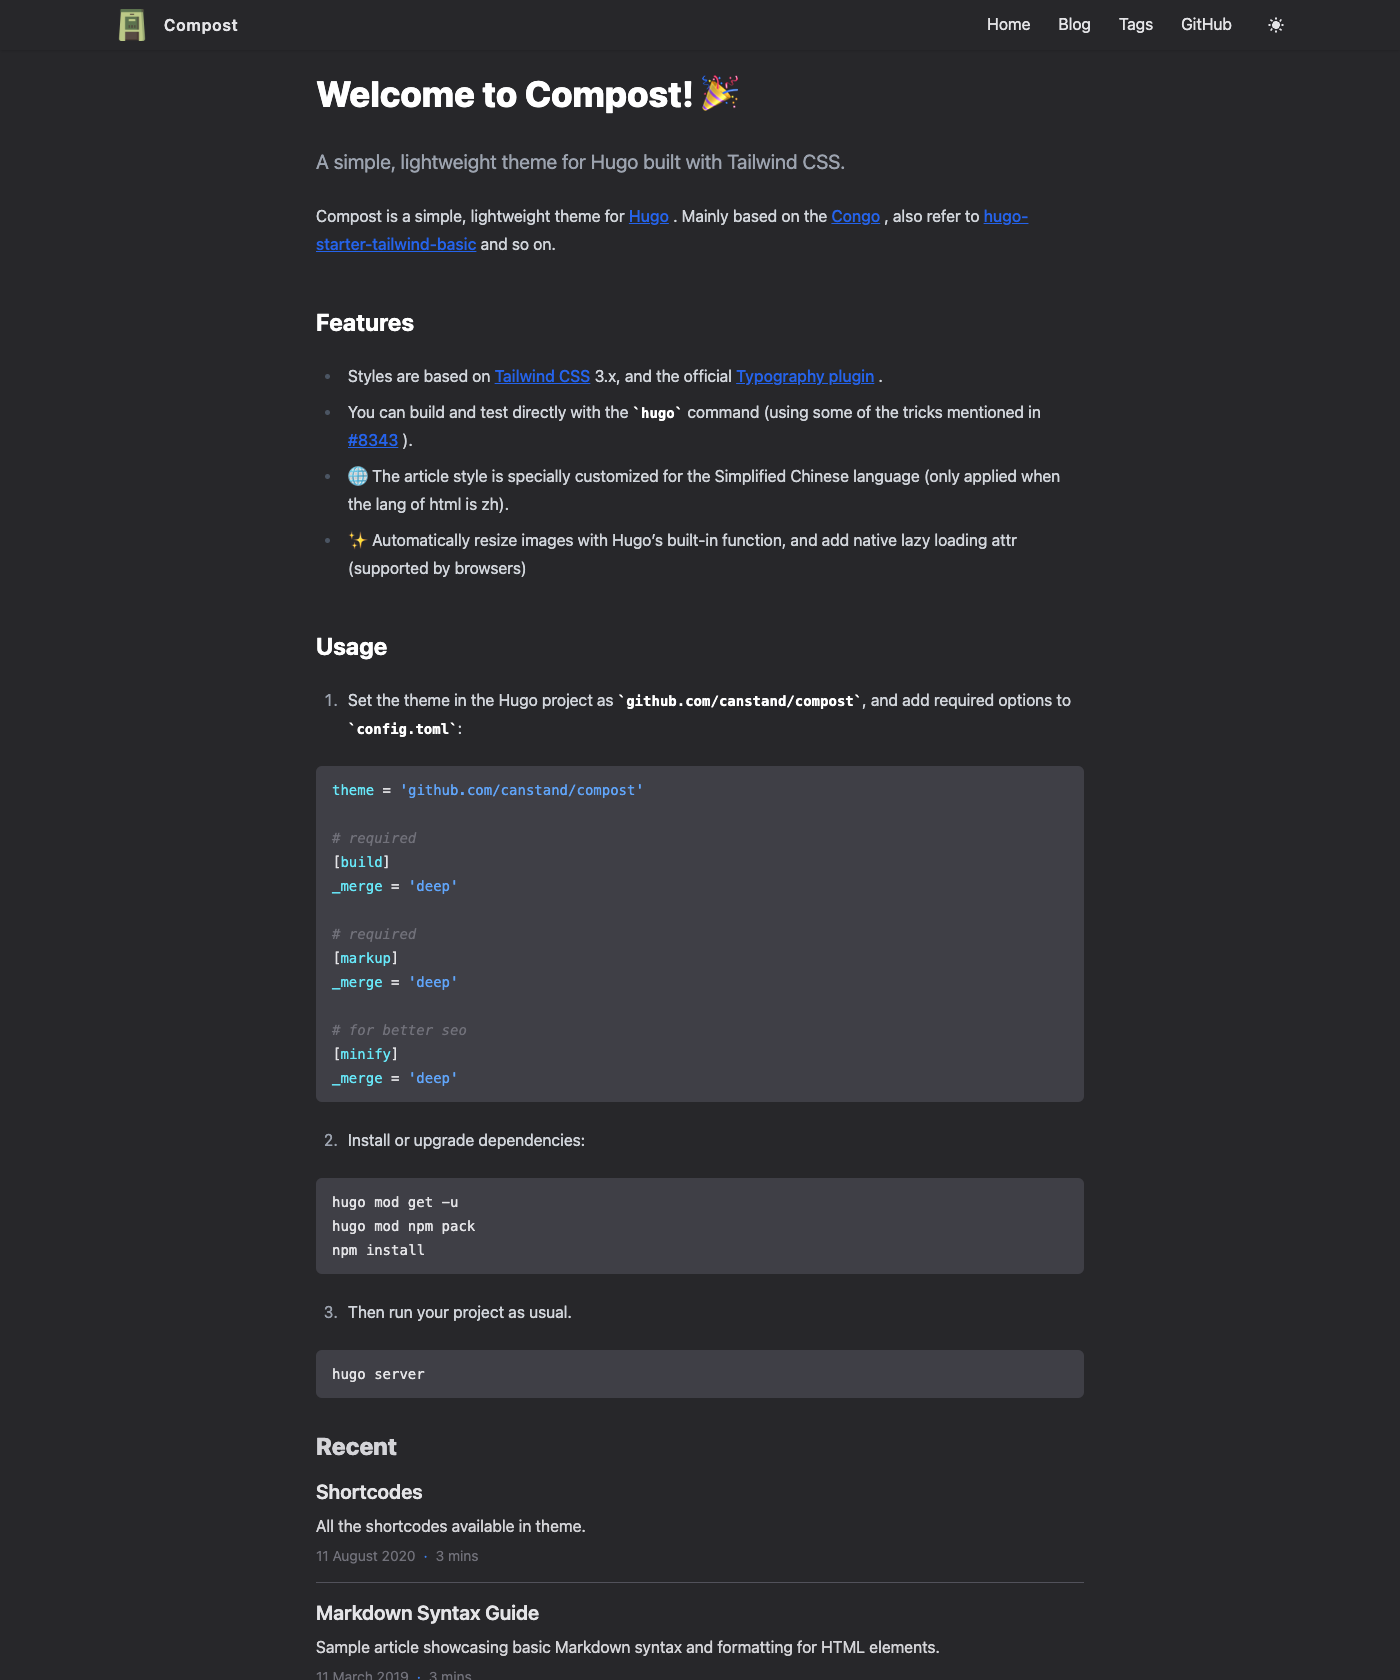Follow the #8343 issue link
The image size is (1400, 1680).
(373, 439)
